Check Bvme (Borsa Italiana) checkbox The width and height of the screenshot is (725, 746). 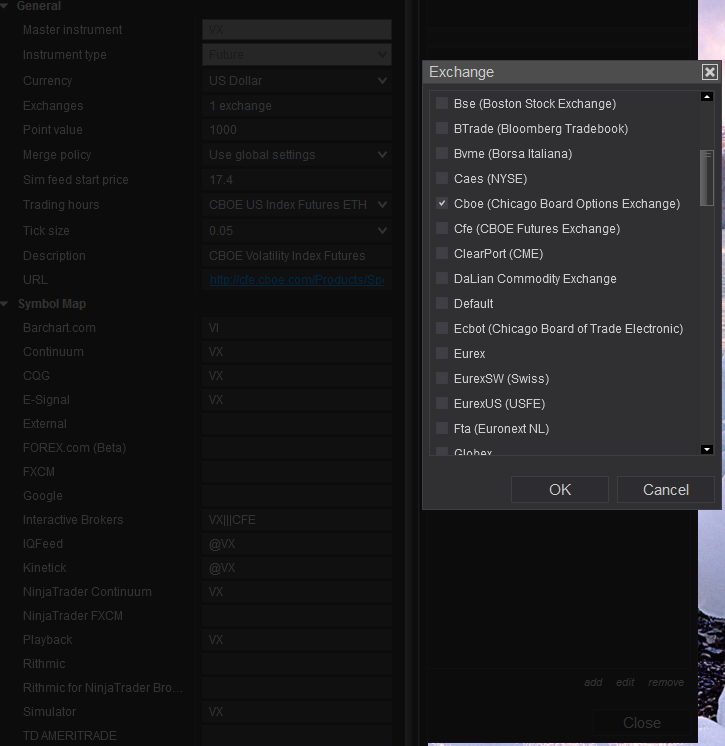tap(442, 153)
